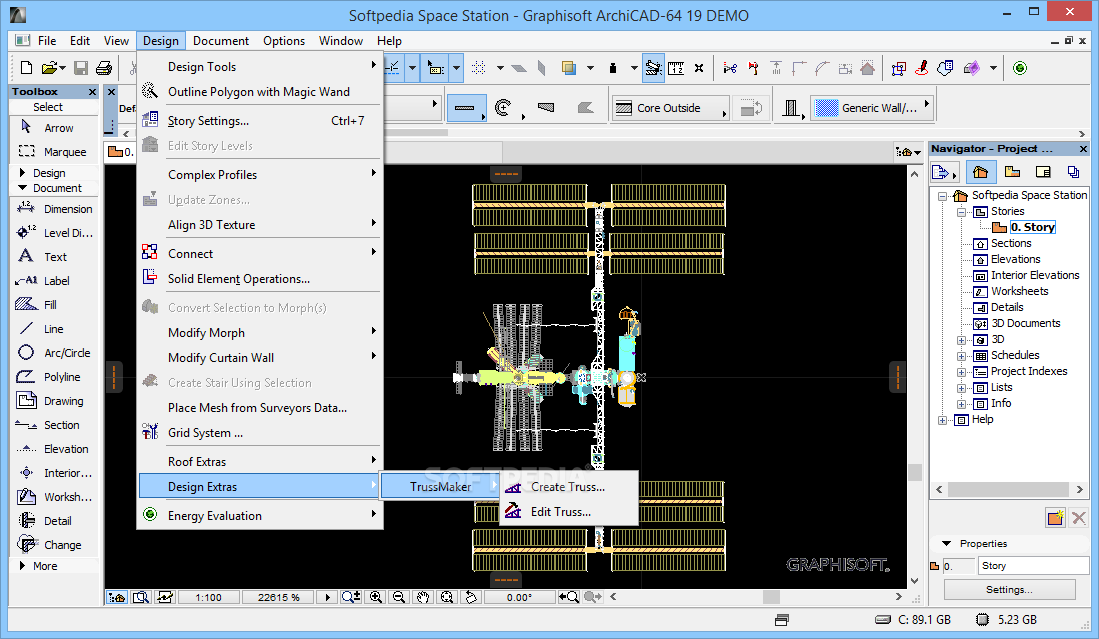Click the Print icon in toolbar
Screen dimensions: 1099x639
click(104, 68)
